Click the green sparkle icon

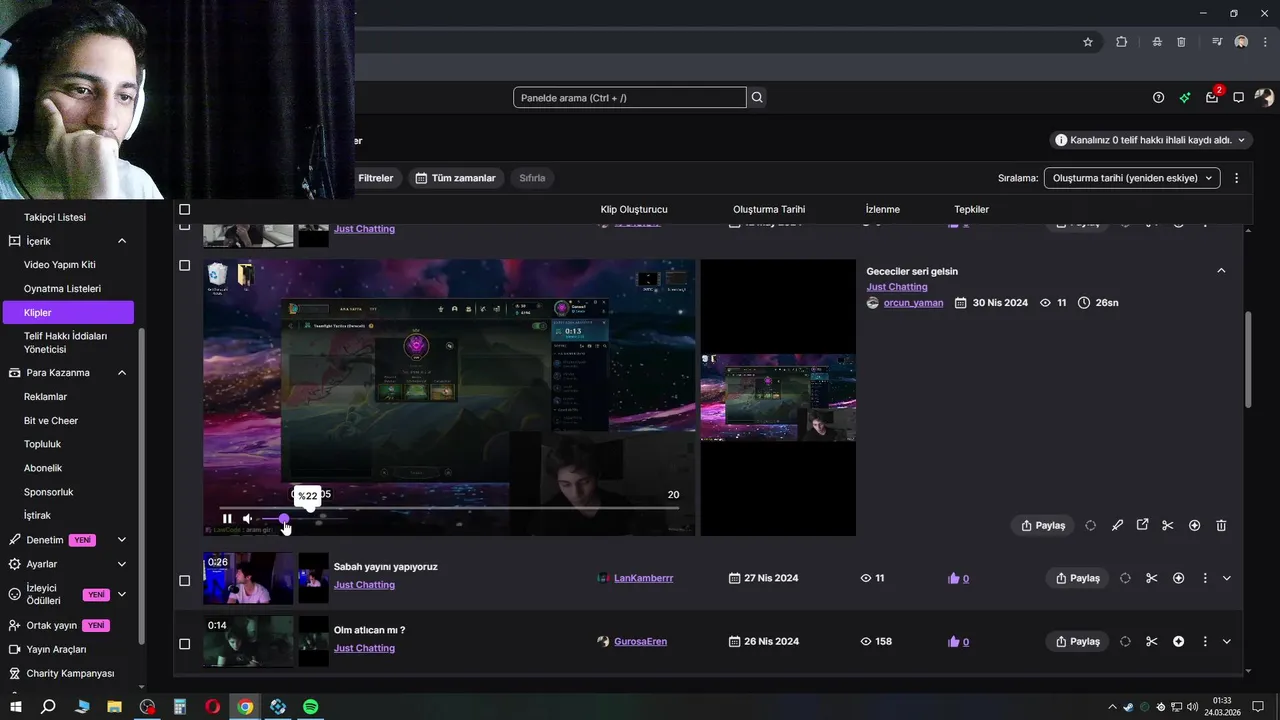pos(1185,97)
